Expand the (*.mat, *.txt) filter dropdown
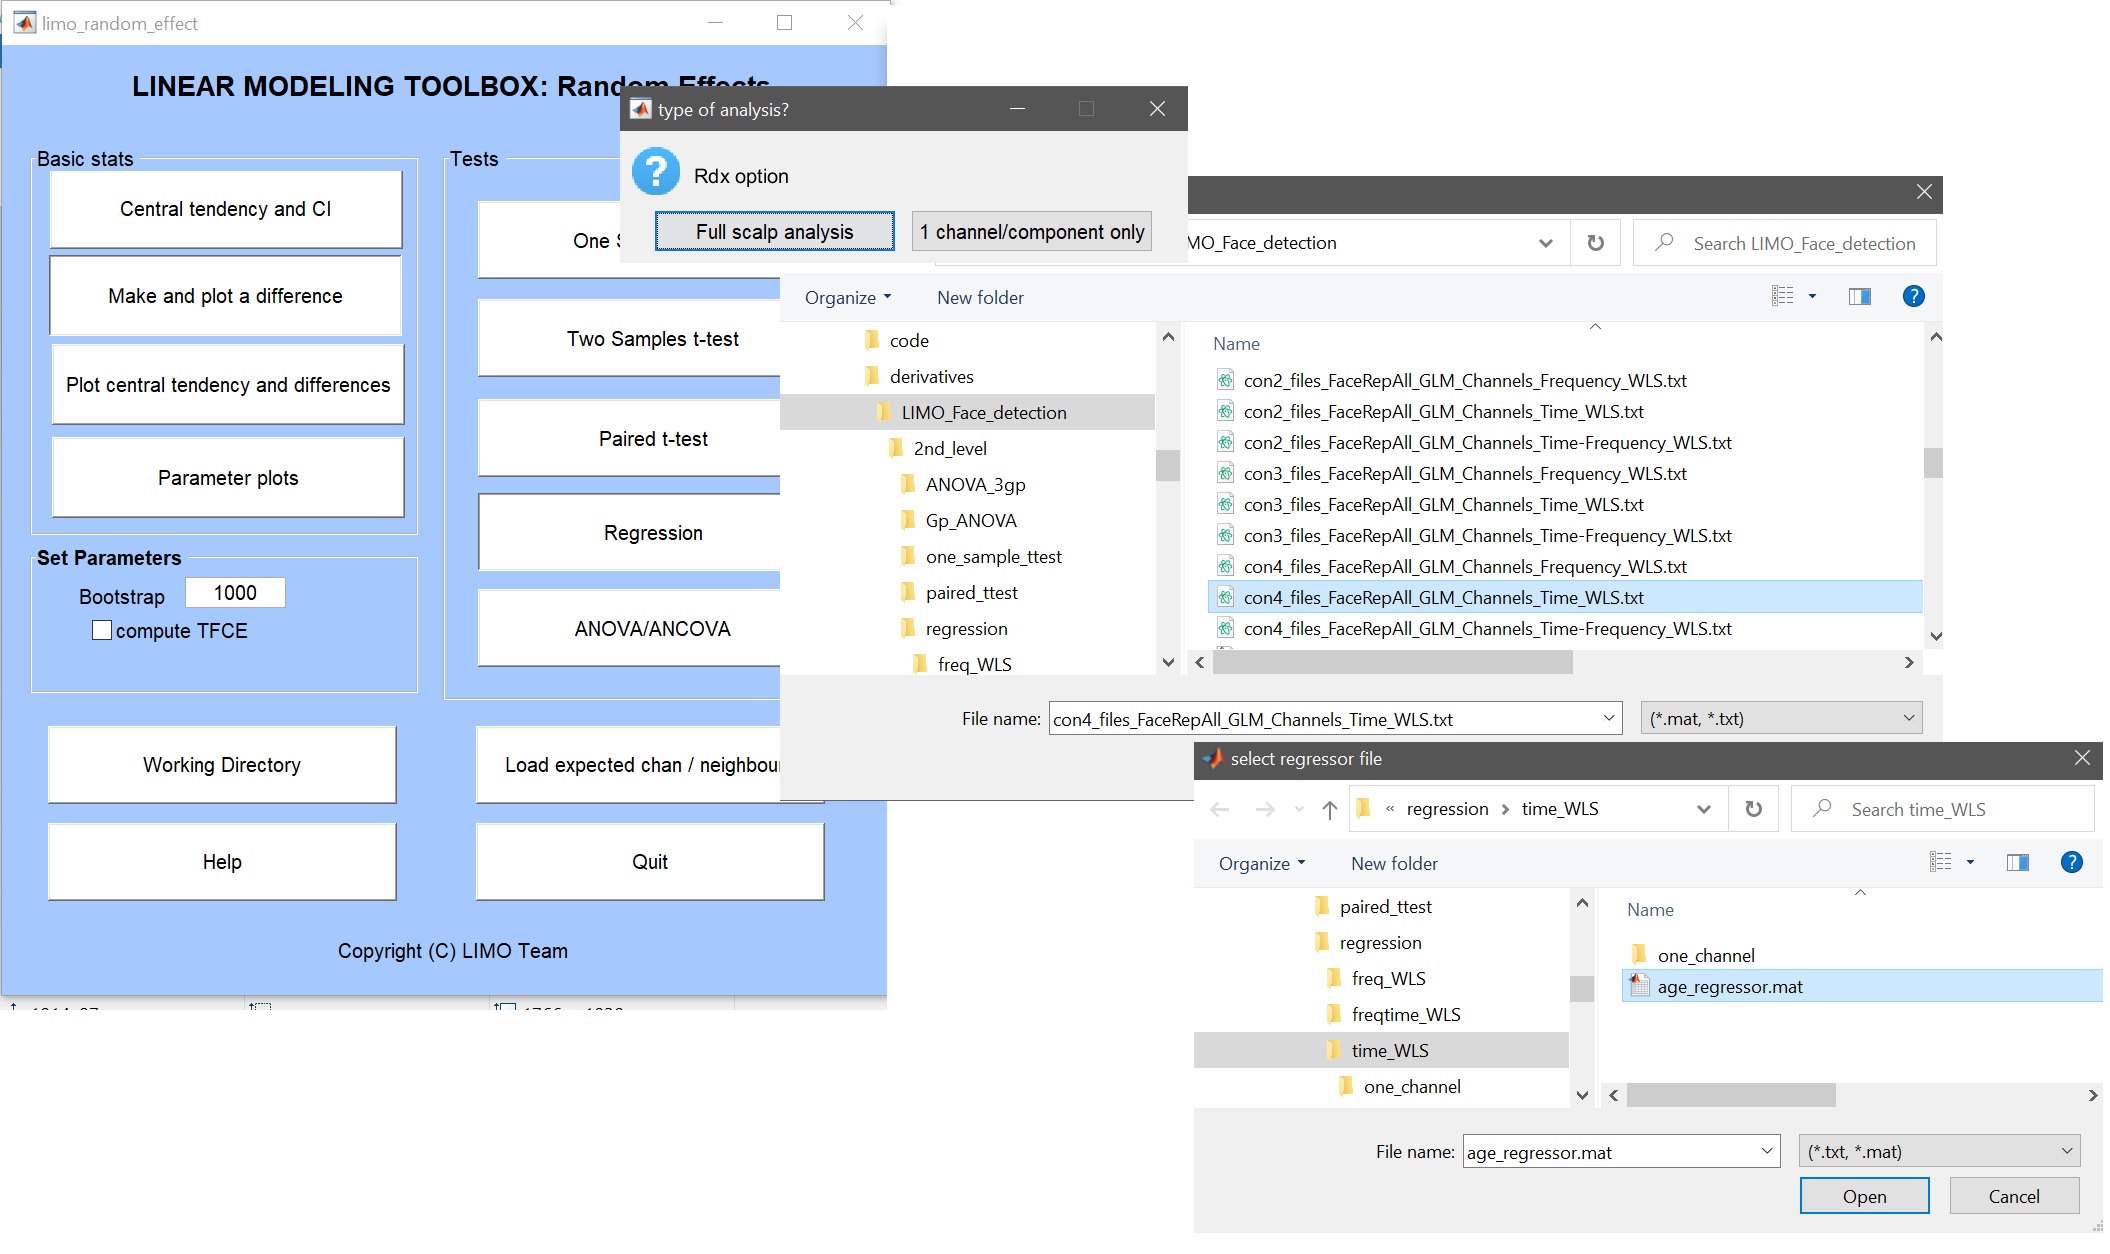2110x1254 pixels. (1780, 718)
